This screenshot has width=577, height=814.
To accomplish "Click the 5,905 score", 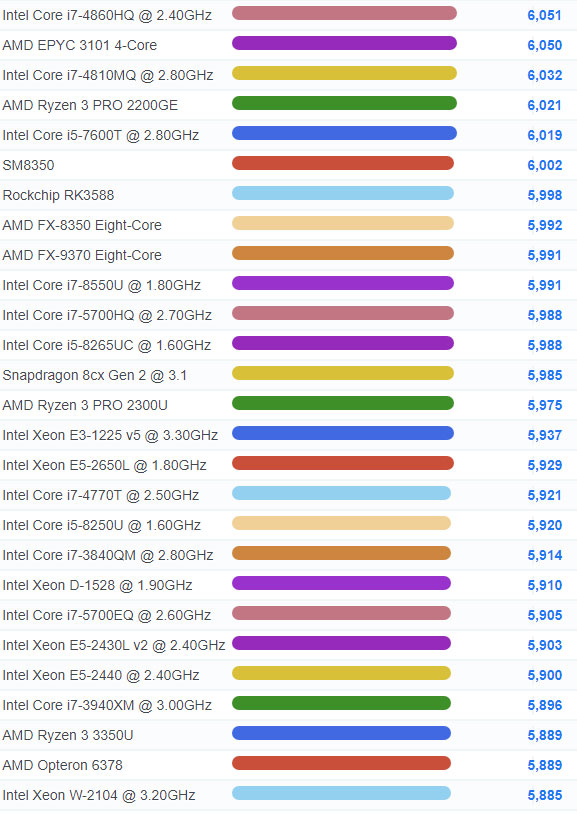I will [545, 615].
